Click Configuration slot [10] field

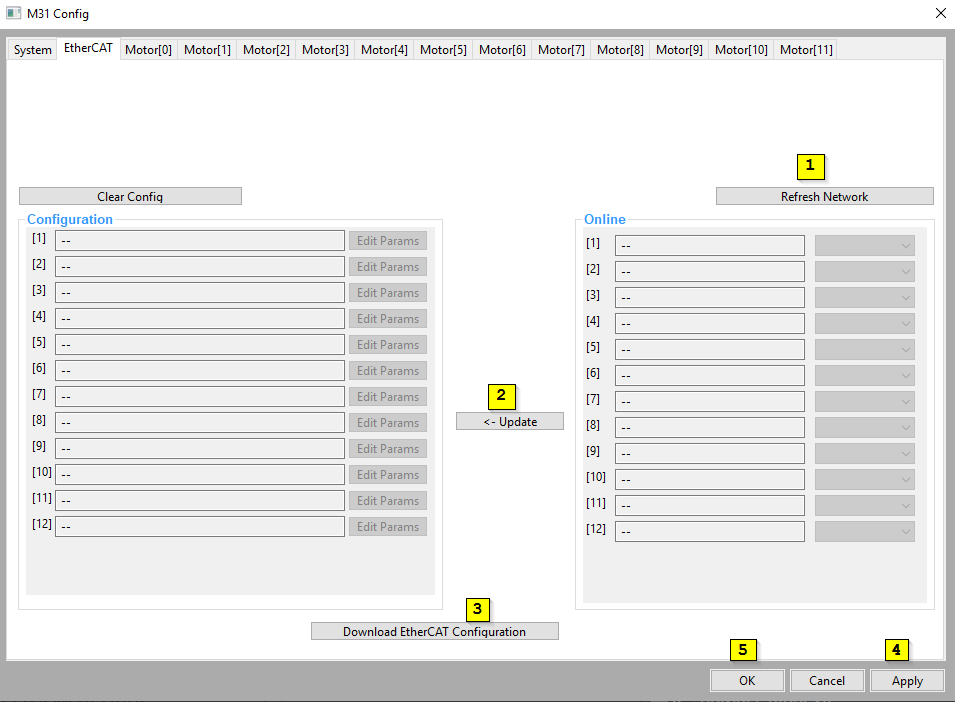(x=200, y=474)
